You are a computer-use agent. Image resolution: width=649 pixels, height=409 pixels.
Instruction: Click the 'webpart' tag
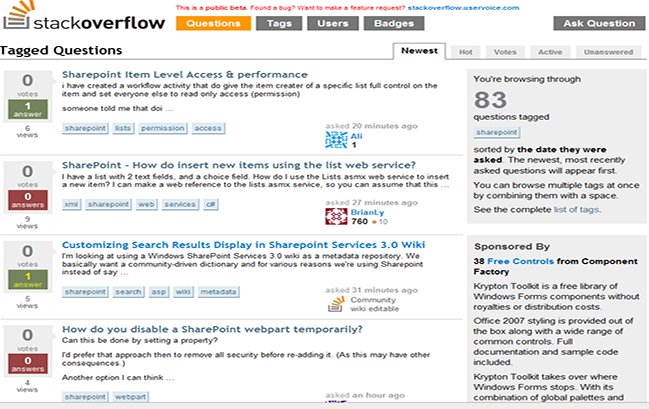tap(130, 397)
